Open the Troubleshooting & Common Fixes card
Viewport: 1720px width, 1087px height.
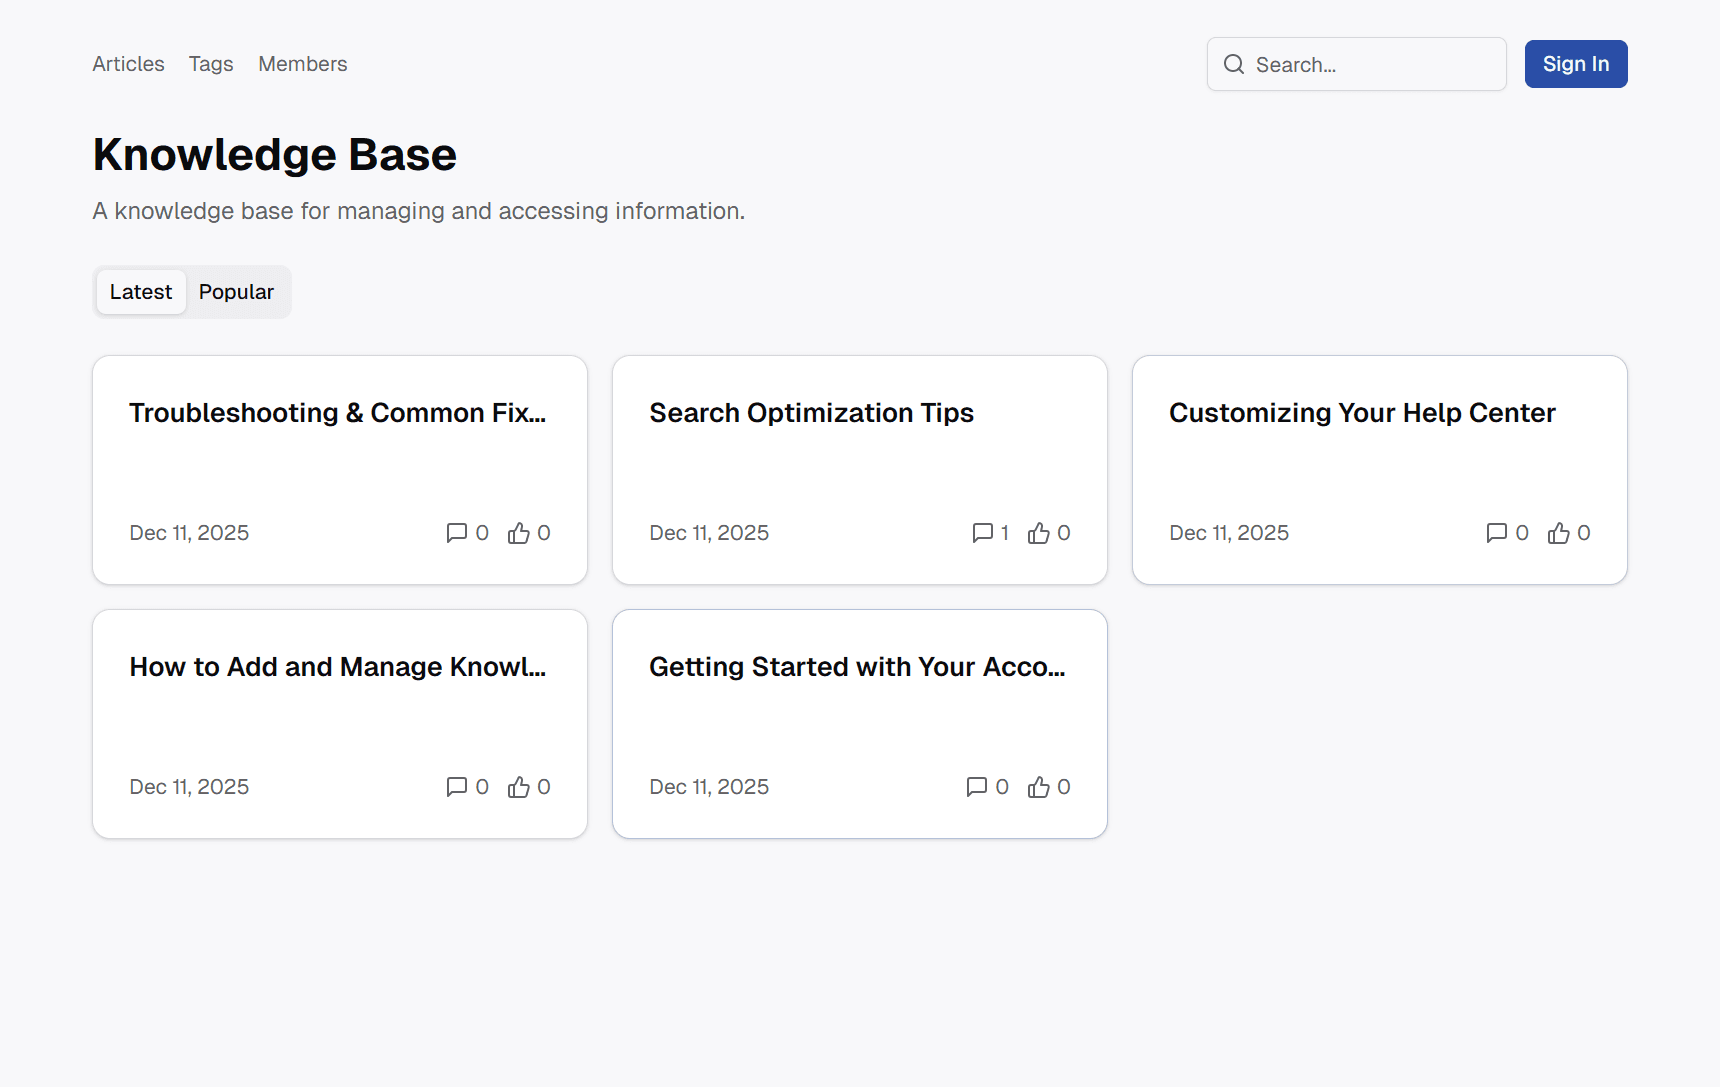click(337, 412)
